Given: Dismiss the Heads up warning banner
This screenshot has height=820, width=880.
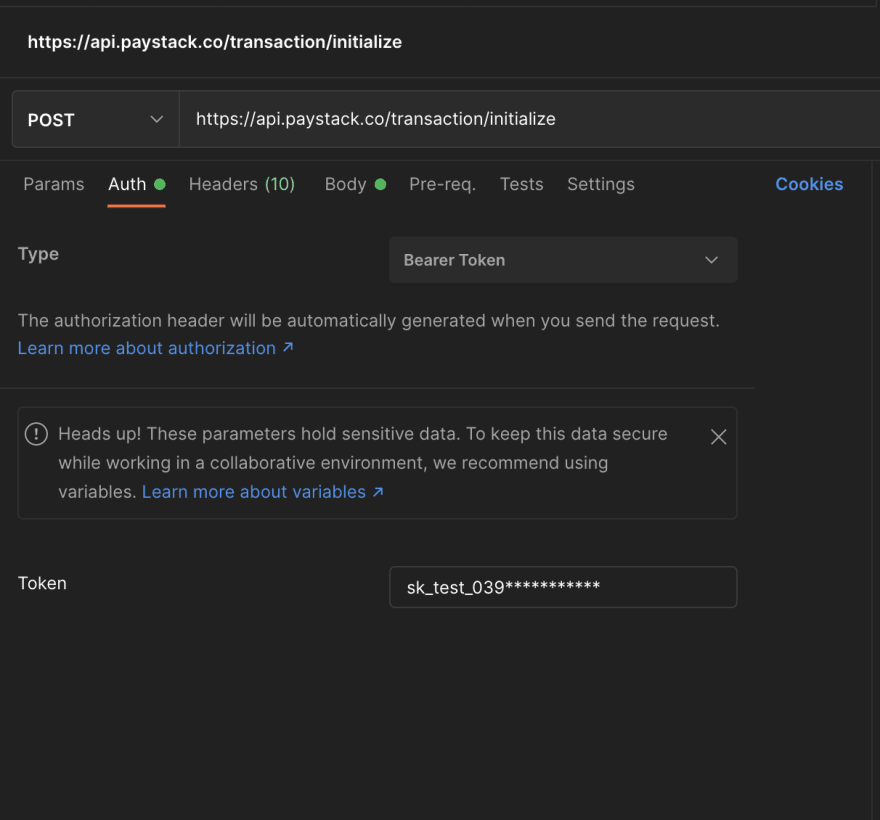Looking at the screenshot, I should 718,437.
